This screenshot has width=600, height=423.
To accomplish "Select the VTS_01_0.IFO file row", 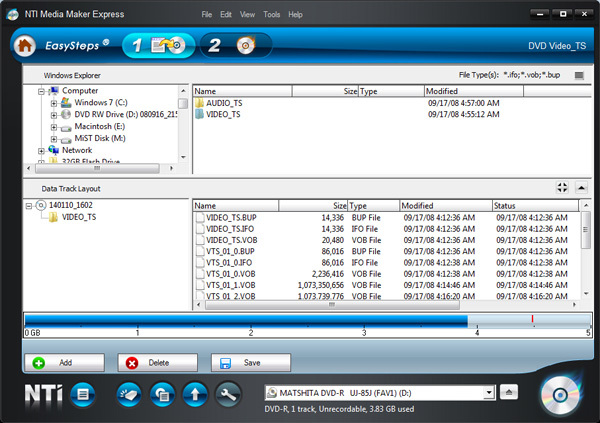I will pos(385,263).
